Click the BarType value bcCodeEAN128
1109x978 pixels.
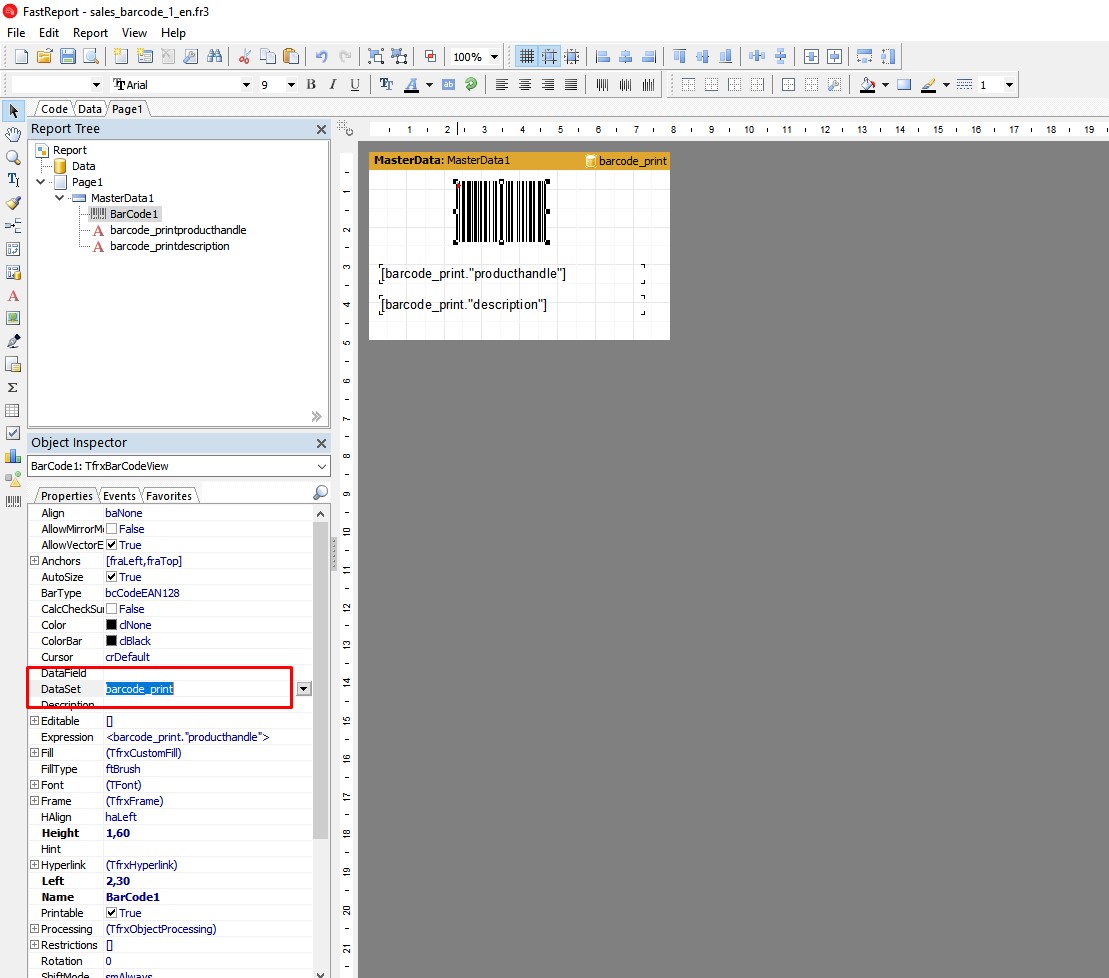(x=142, y=593)
